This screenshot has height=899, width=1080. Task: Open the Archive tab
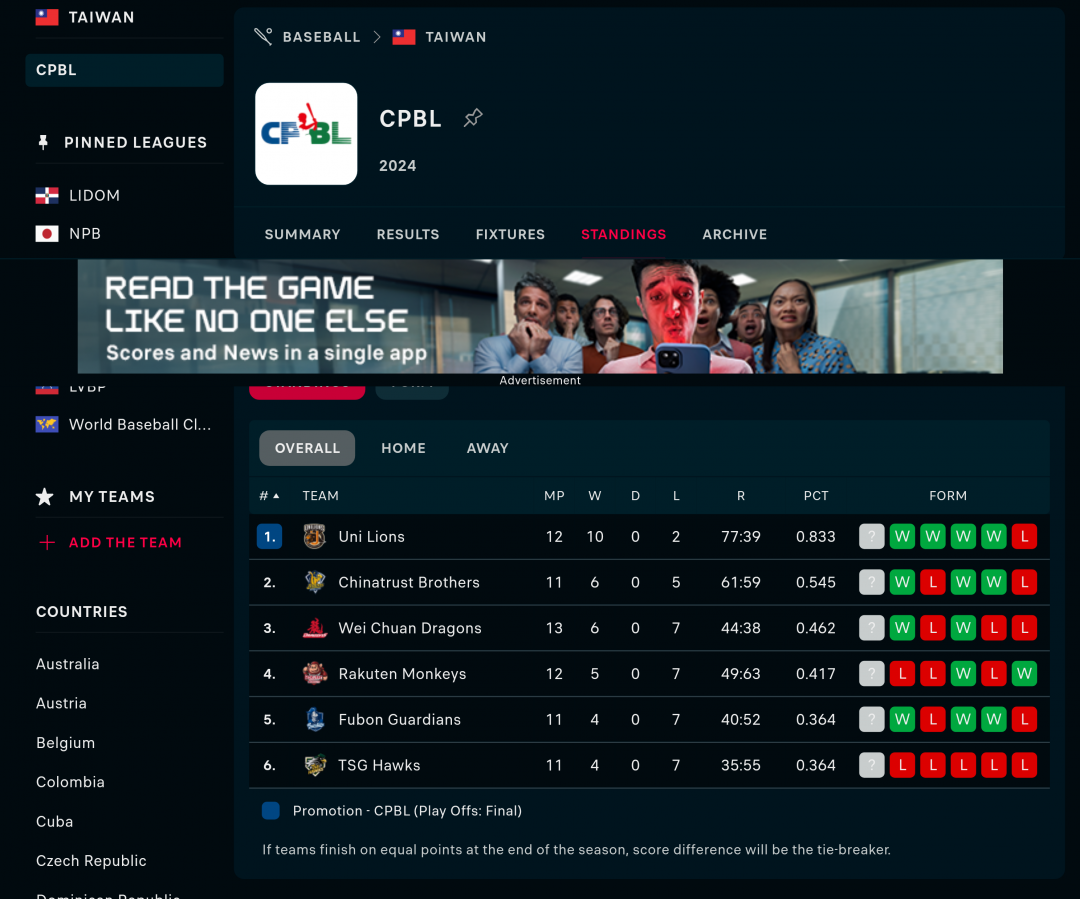click(734, 234)
